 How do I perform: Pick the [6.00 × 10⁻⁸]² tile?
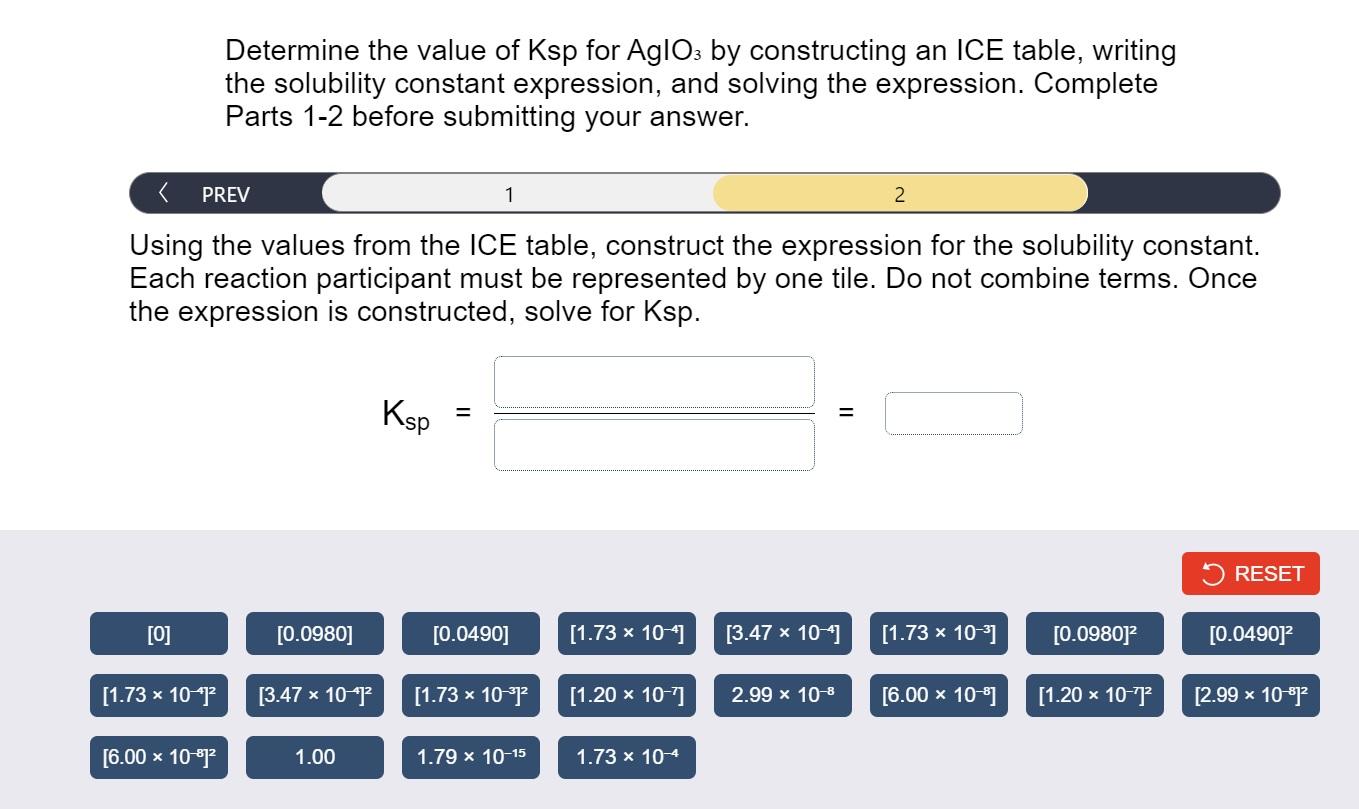pyautogui.click(x=158, y=757)
